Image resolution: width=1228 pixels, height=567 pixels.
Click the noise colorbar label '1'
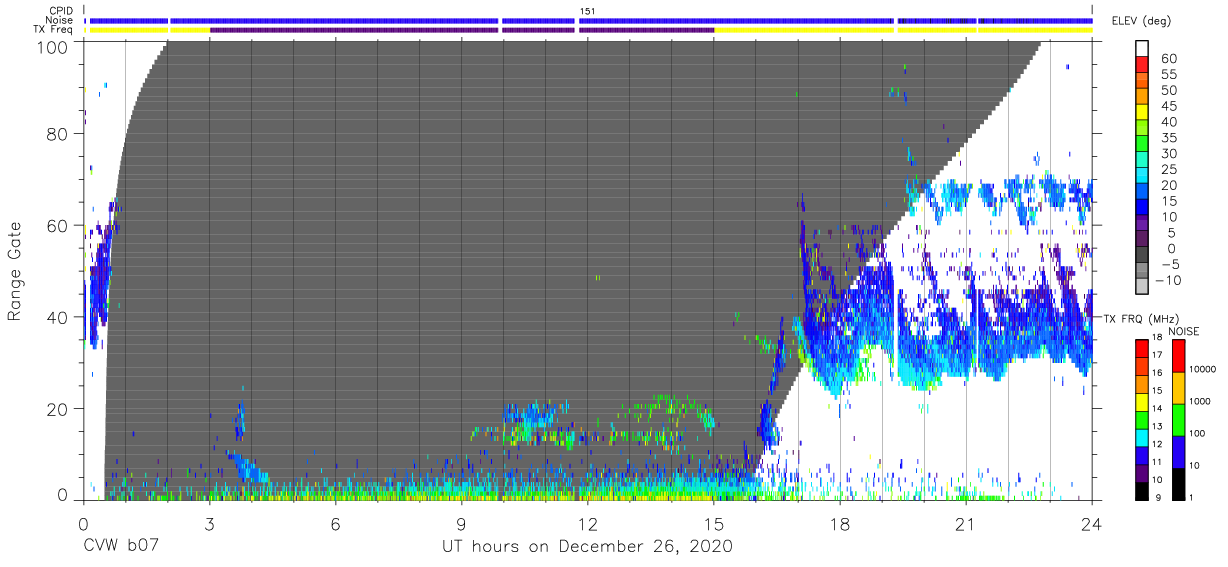[x=1192, y=497]
